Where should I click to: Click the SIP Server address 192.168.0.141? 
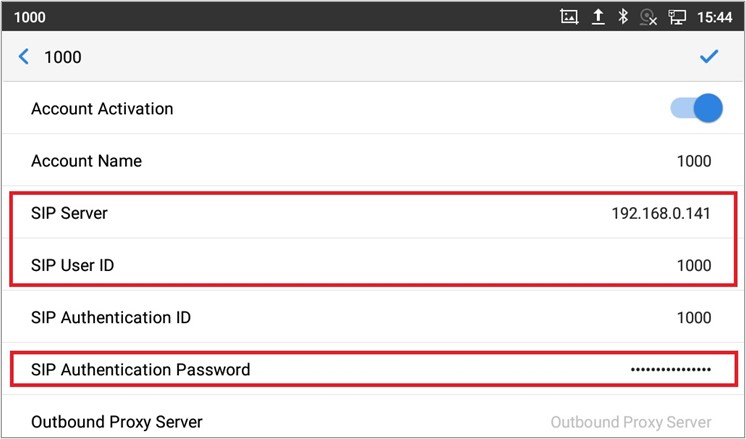tap(661, 213)
